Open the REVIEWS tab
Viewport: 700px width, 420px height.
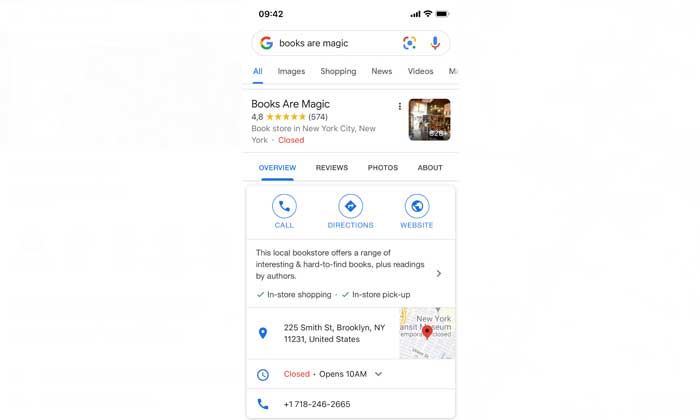[332, 168]
